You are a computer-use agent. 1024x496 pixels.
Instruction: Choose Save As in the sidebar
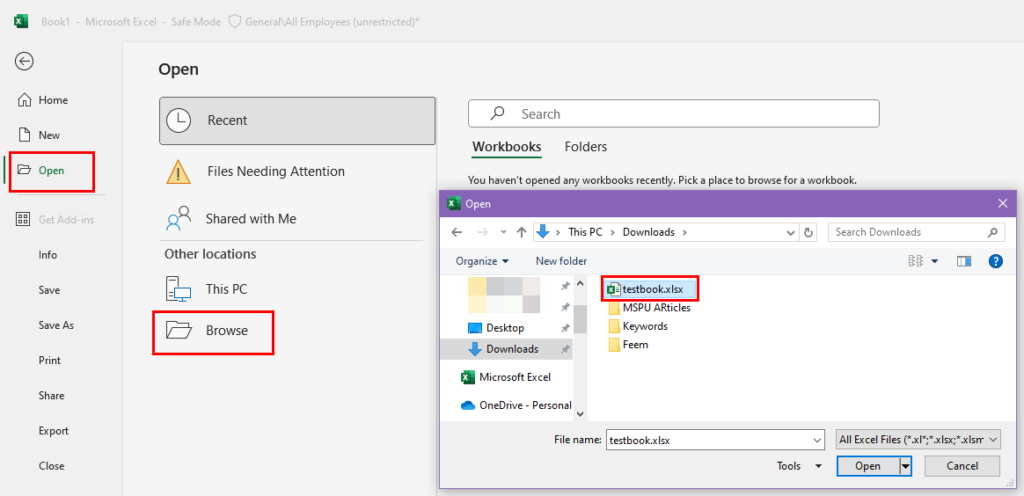pyautogui.click(x=56, y=325)
